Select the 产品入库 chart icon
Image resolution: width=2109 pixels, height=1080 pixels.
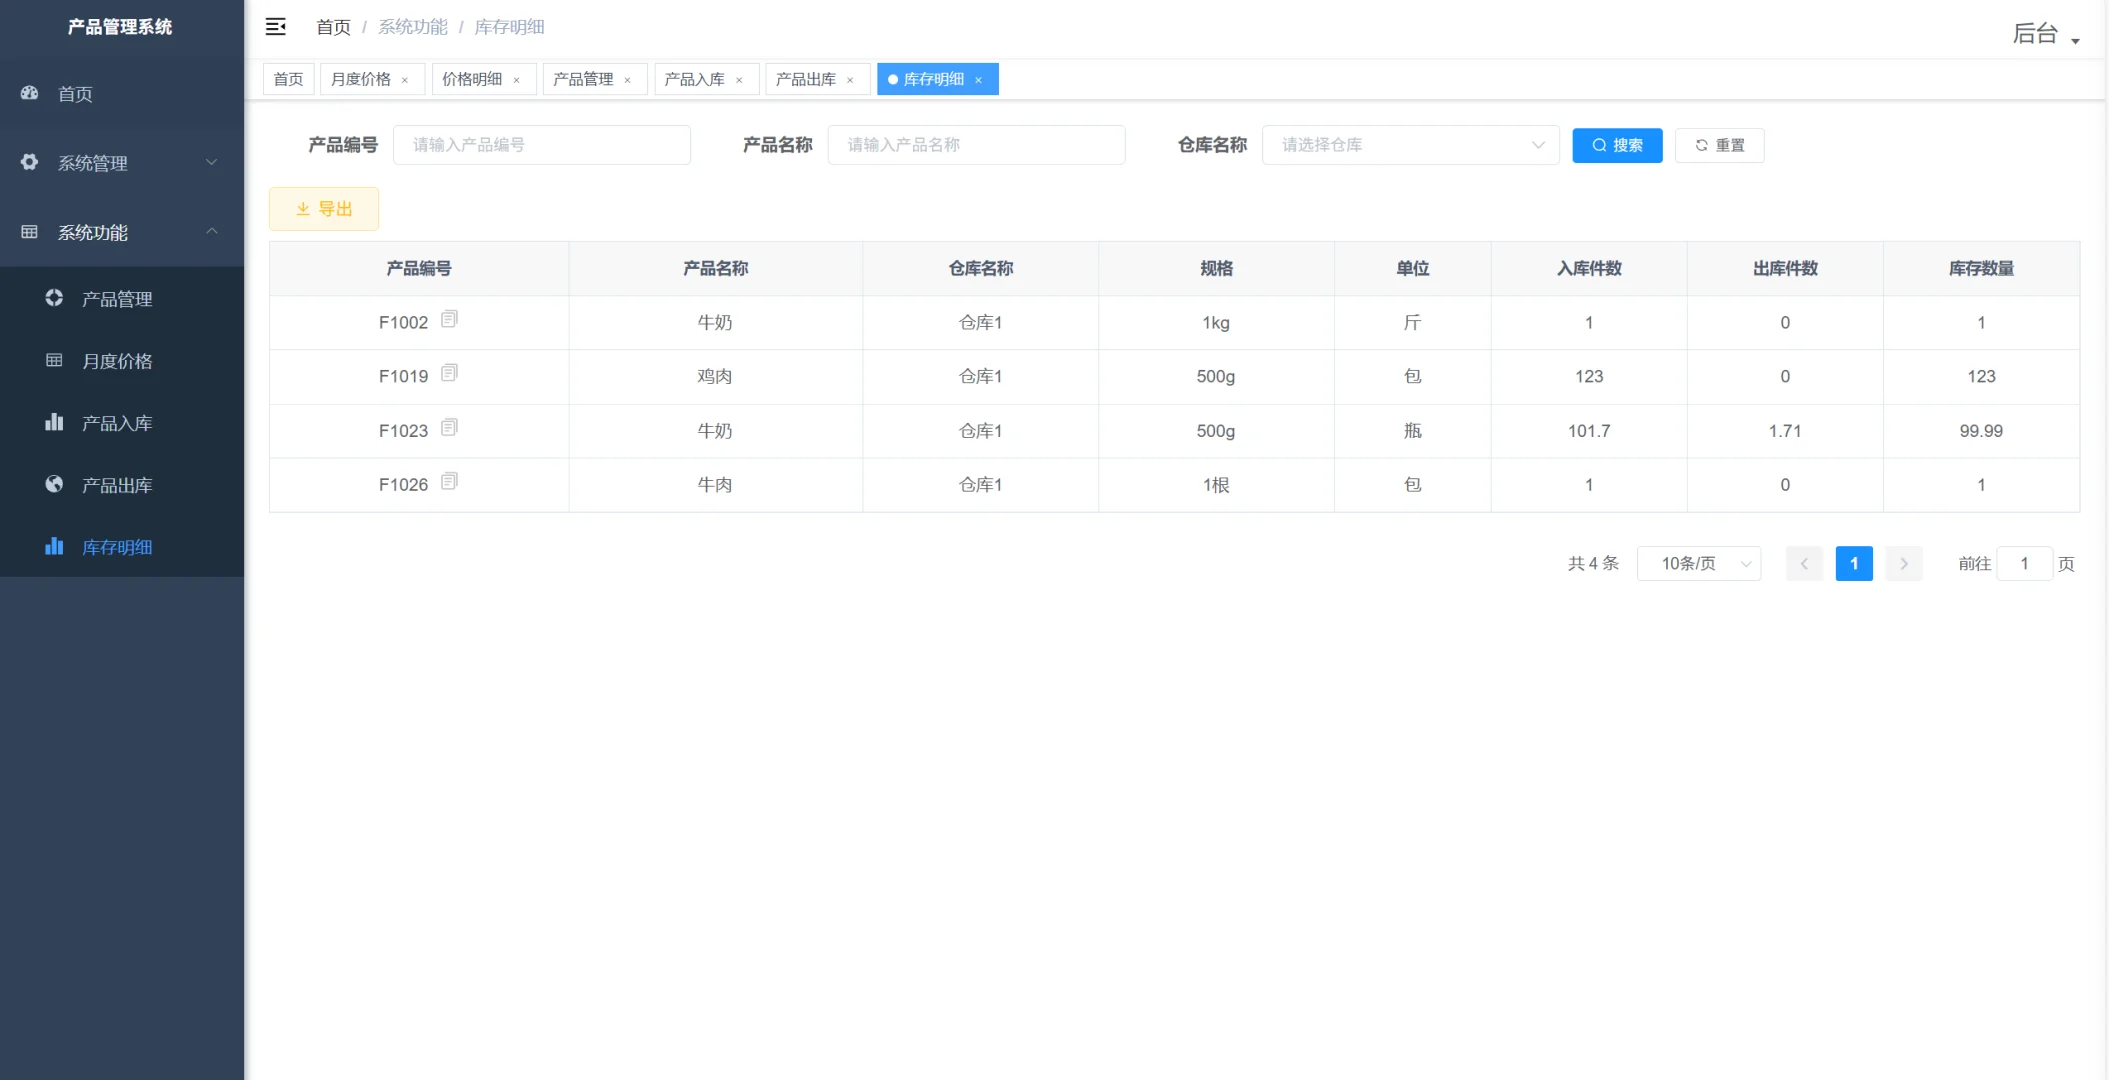54,422
